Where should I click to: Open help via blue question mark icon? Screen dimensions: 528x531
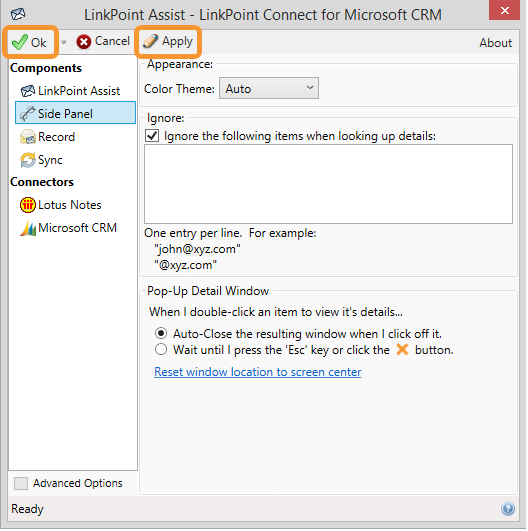[508, 508]
